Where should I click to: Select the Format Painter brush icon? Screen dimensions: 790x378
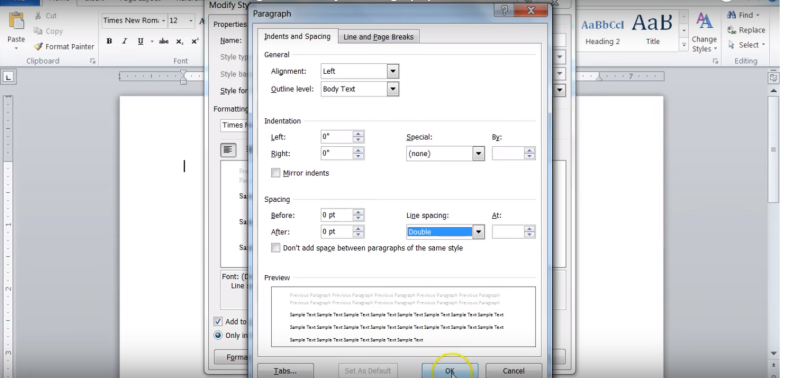[x=38, y=46]
